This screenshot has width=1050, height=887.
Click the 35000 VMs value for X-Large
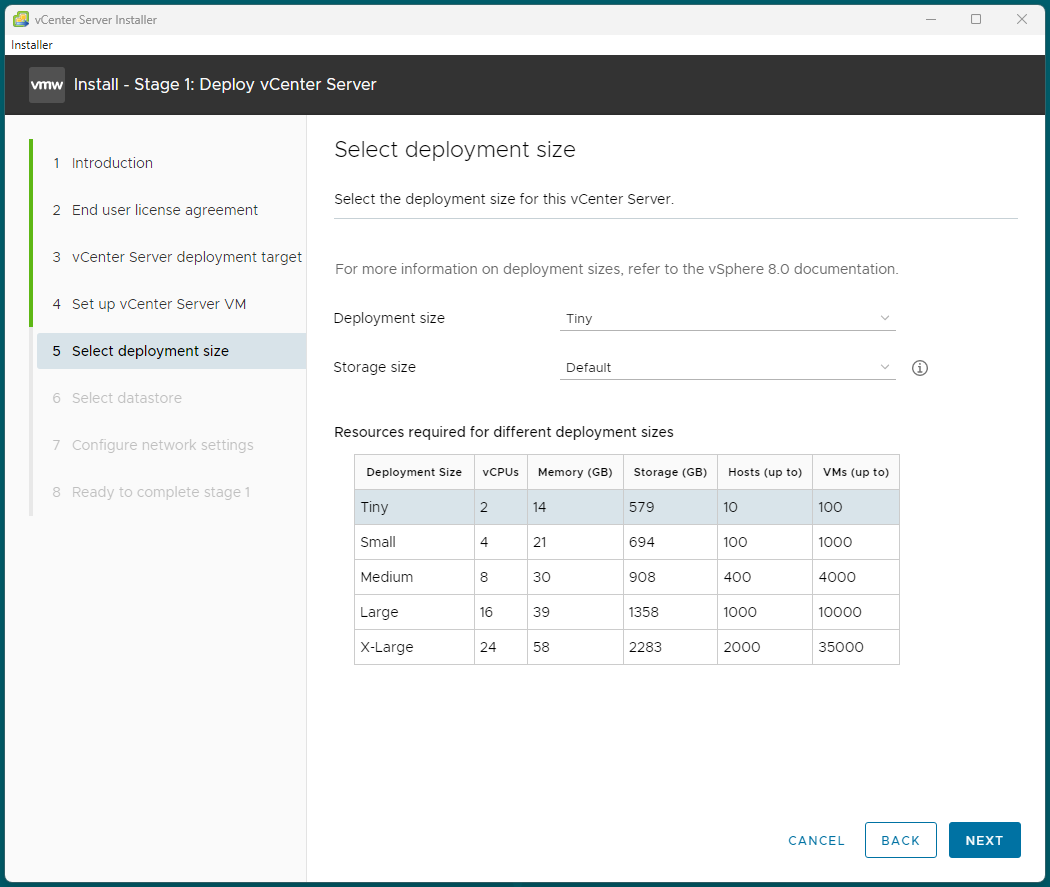click(x=841, y=647)
